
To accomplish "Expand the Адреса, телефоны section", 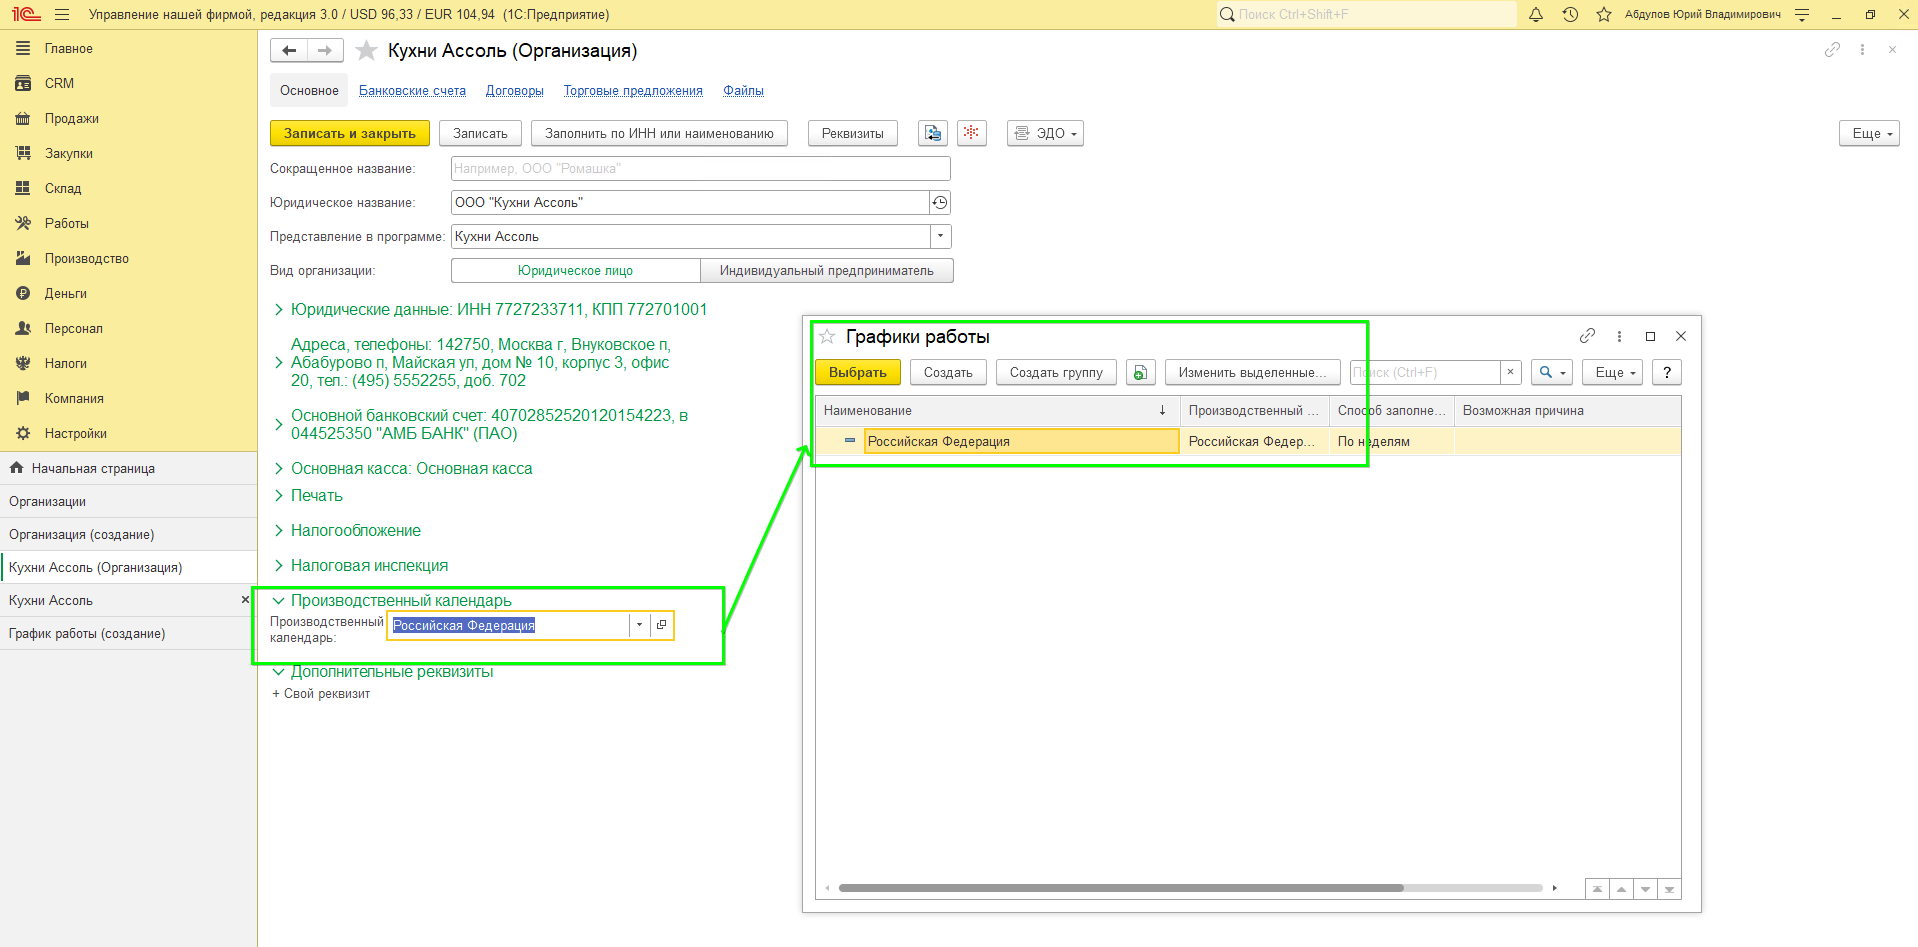I will pos(480,363).
